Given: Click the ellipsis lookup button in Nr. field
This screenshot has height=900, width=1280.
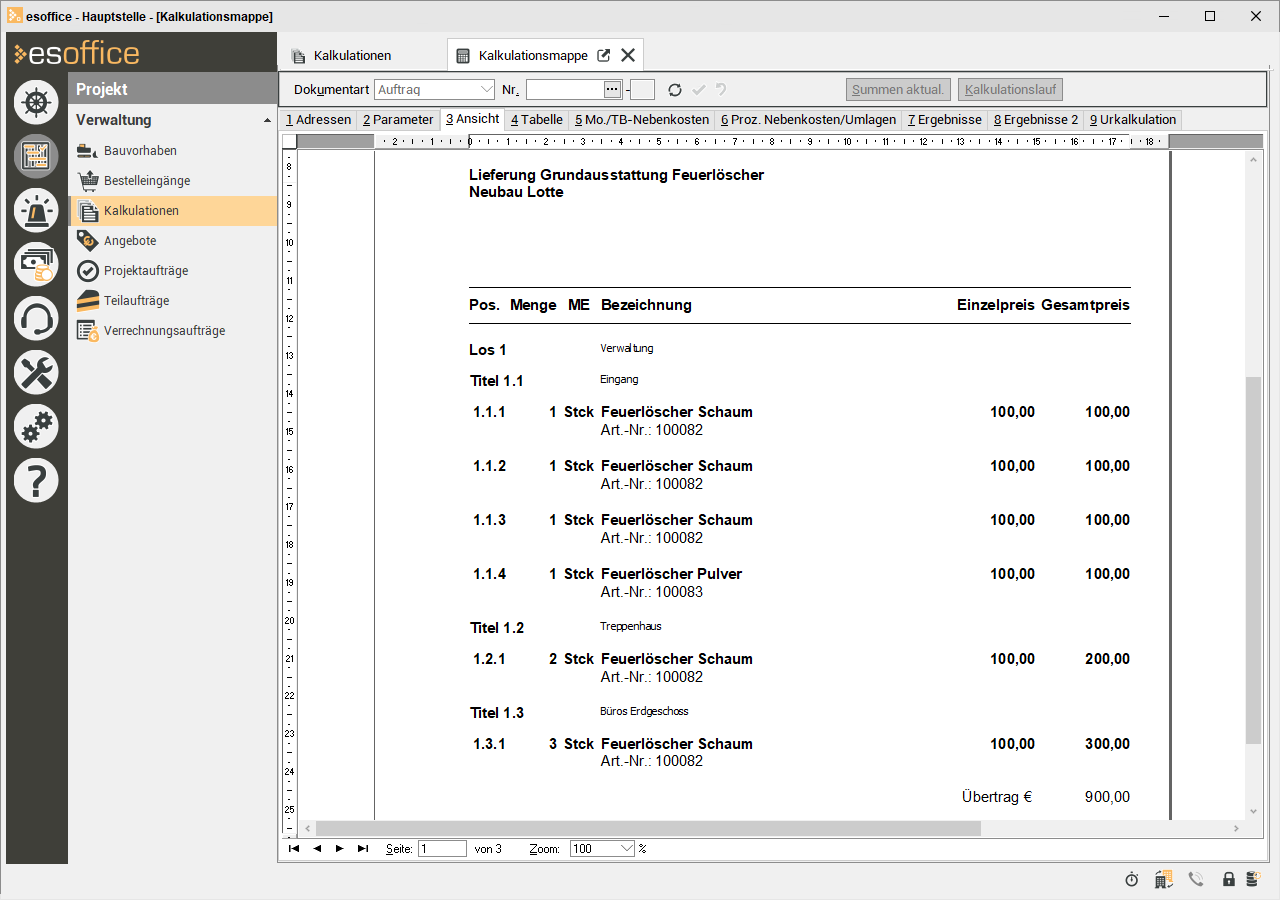Looking at the screenshot, I should (x=612, y=90).
